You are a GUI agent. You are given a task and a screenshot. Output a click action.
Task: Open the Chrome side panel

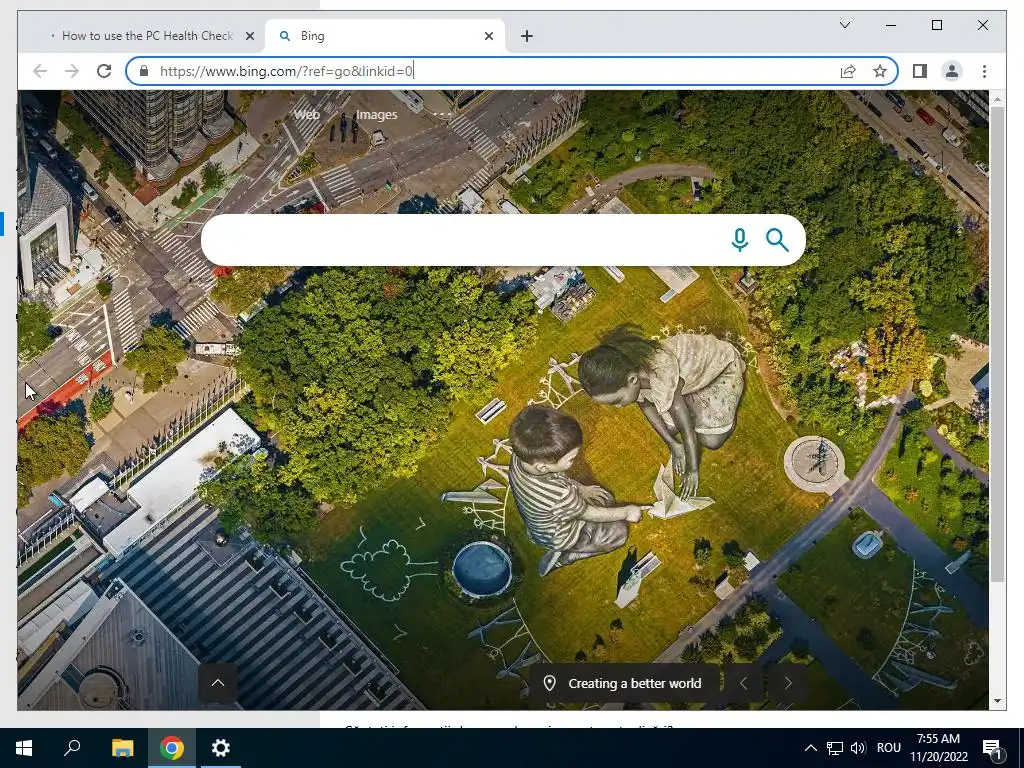tap(920, 71)
